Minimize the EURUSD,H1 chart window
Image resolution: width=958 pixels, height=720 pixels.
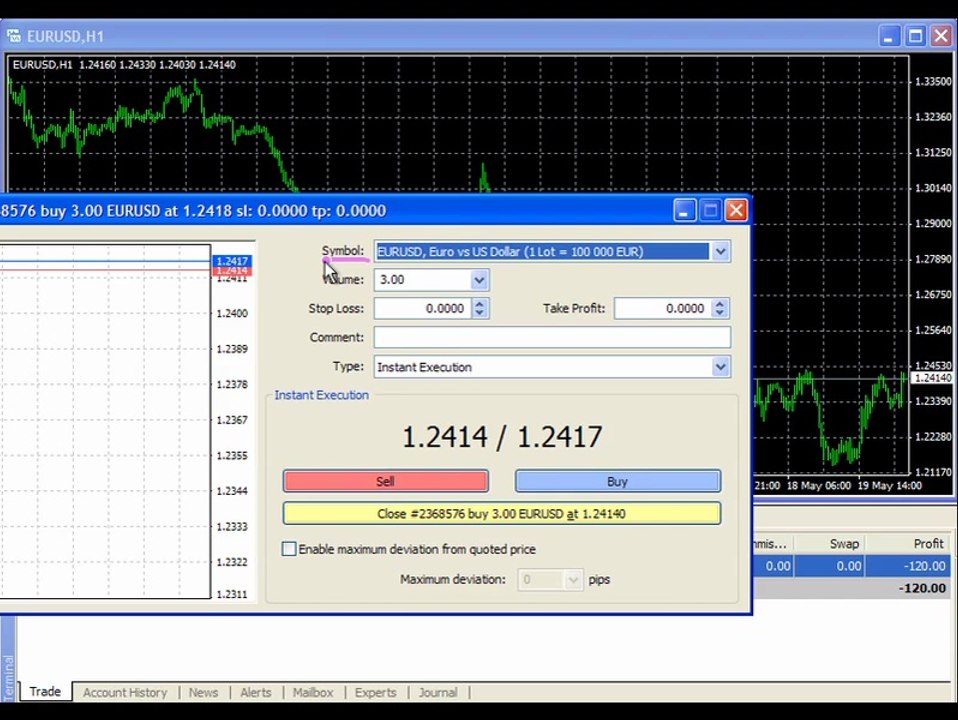click(x=889, y=36)
